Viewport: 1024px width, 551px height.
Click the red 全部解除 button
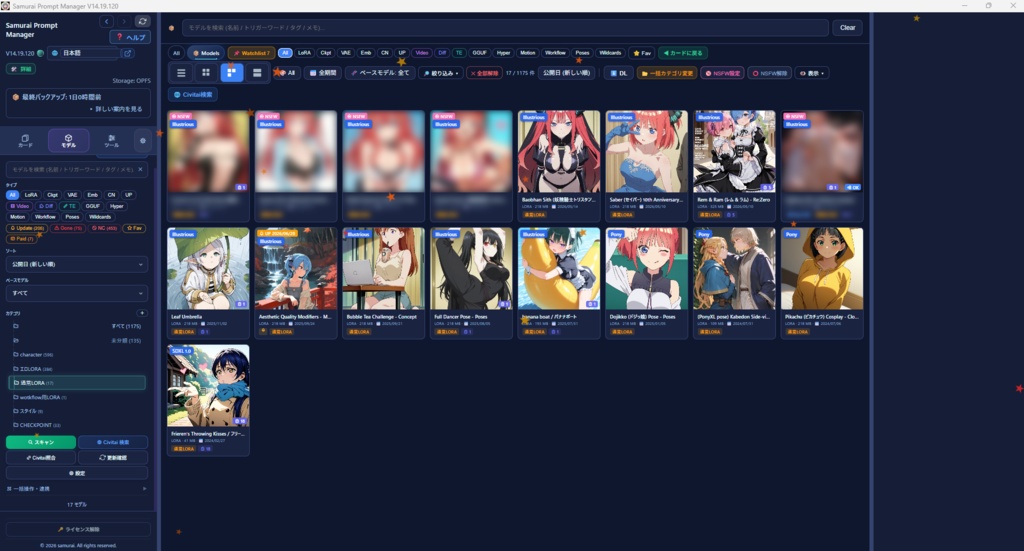coord(484,73)
